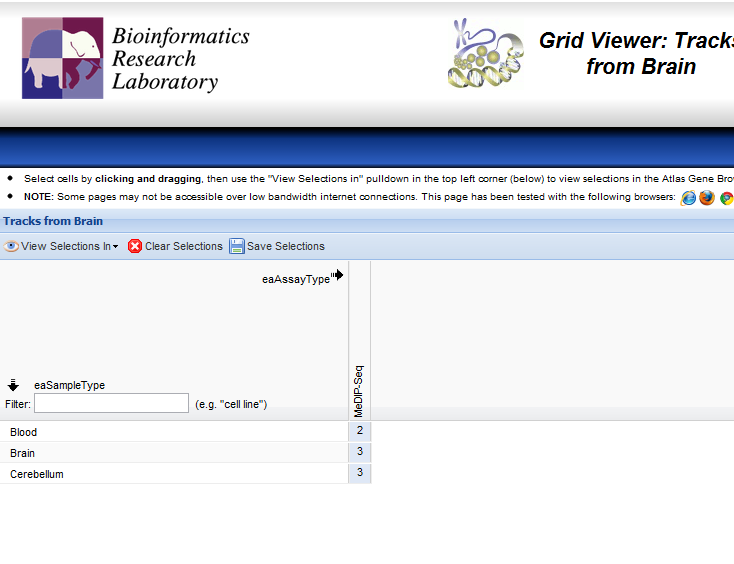Click the Bioinformatics Research Laboratory title text
The width and height of the screenshot is (734, 564).
(x=180, y=59)
